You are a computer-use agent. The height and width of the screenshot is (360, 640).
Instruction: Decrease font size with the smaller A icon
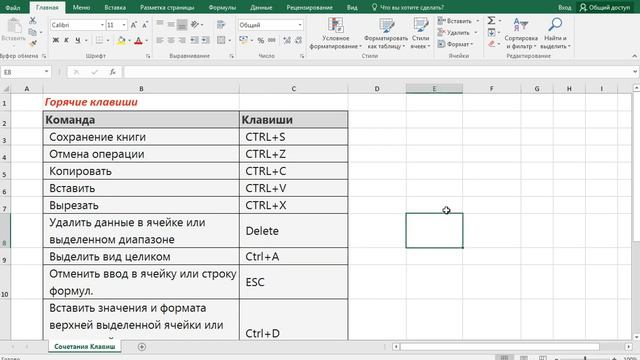click(x=144, y=25)
